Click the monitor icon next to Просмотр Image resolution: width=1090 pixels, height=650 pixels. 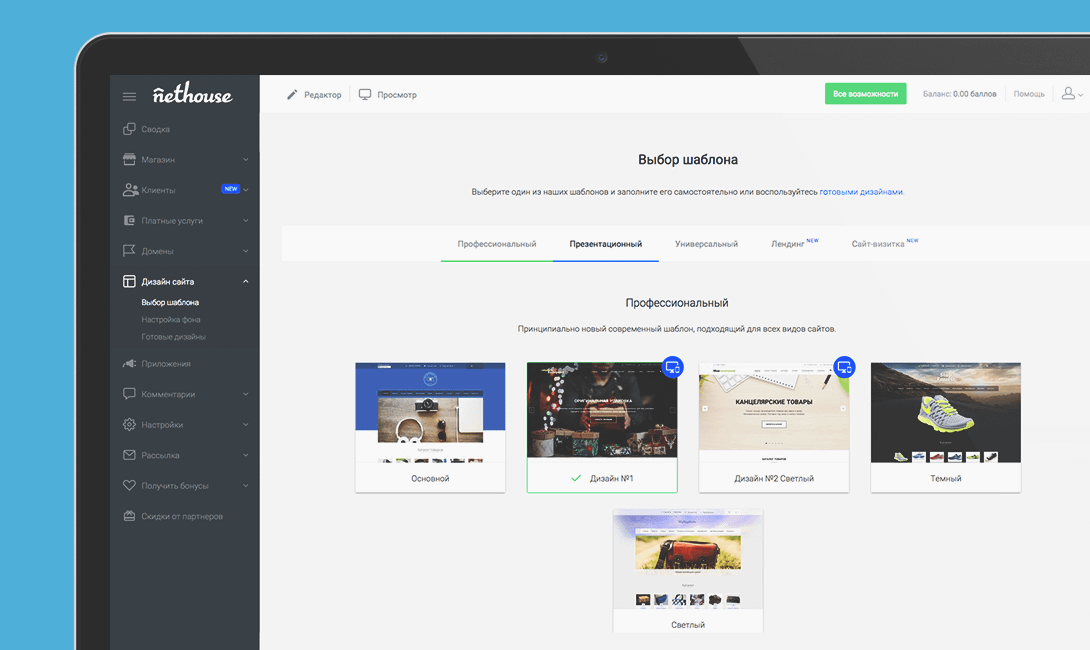(365, 94)
